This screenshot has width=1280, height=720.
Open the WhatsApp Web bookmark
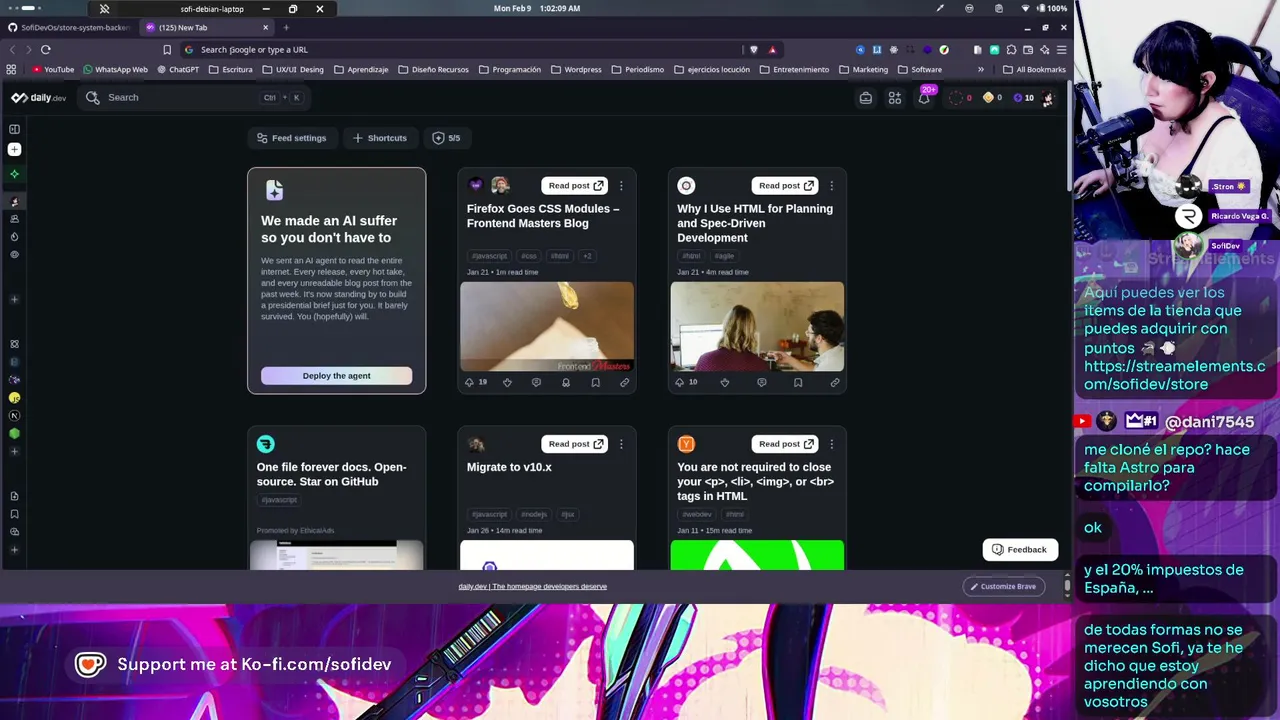click(115, 69)
